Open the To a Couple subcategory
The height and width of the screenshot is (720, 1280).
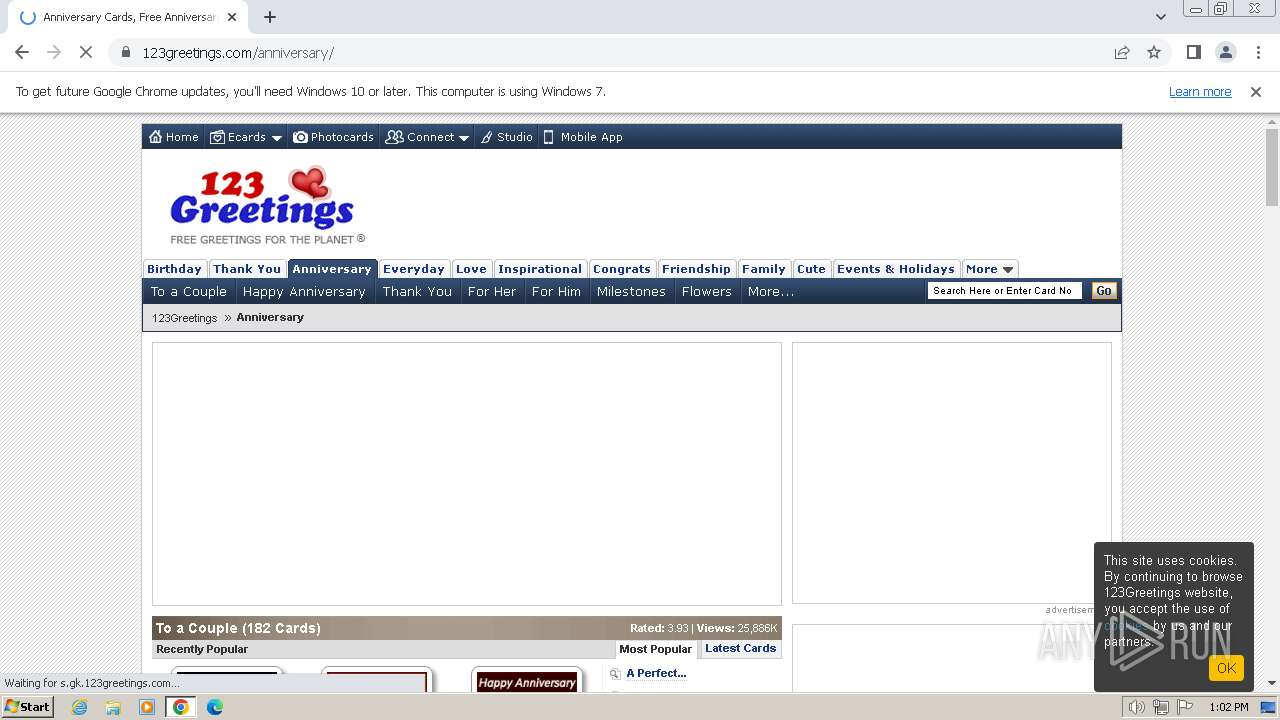click(x=189, y=292)
